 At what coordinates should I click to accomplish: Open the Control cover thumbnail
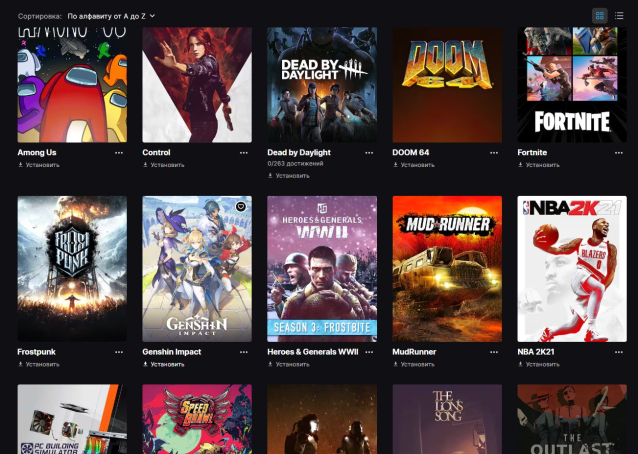197,85
